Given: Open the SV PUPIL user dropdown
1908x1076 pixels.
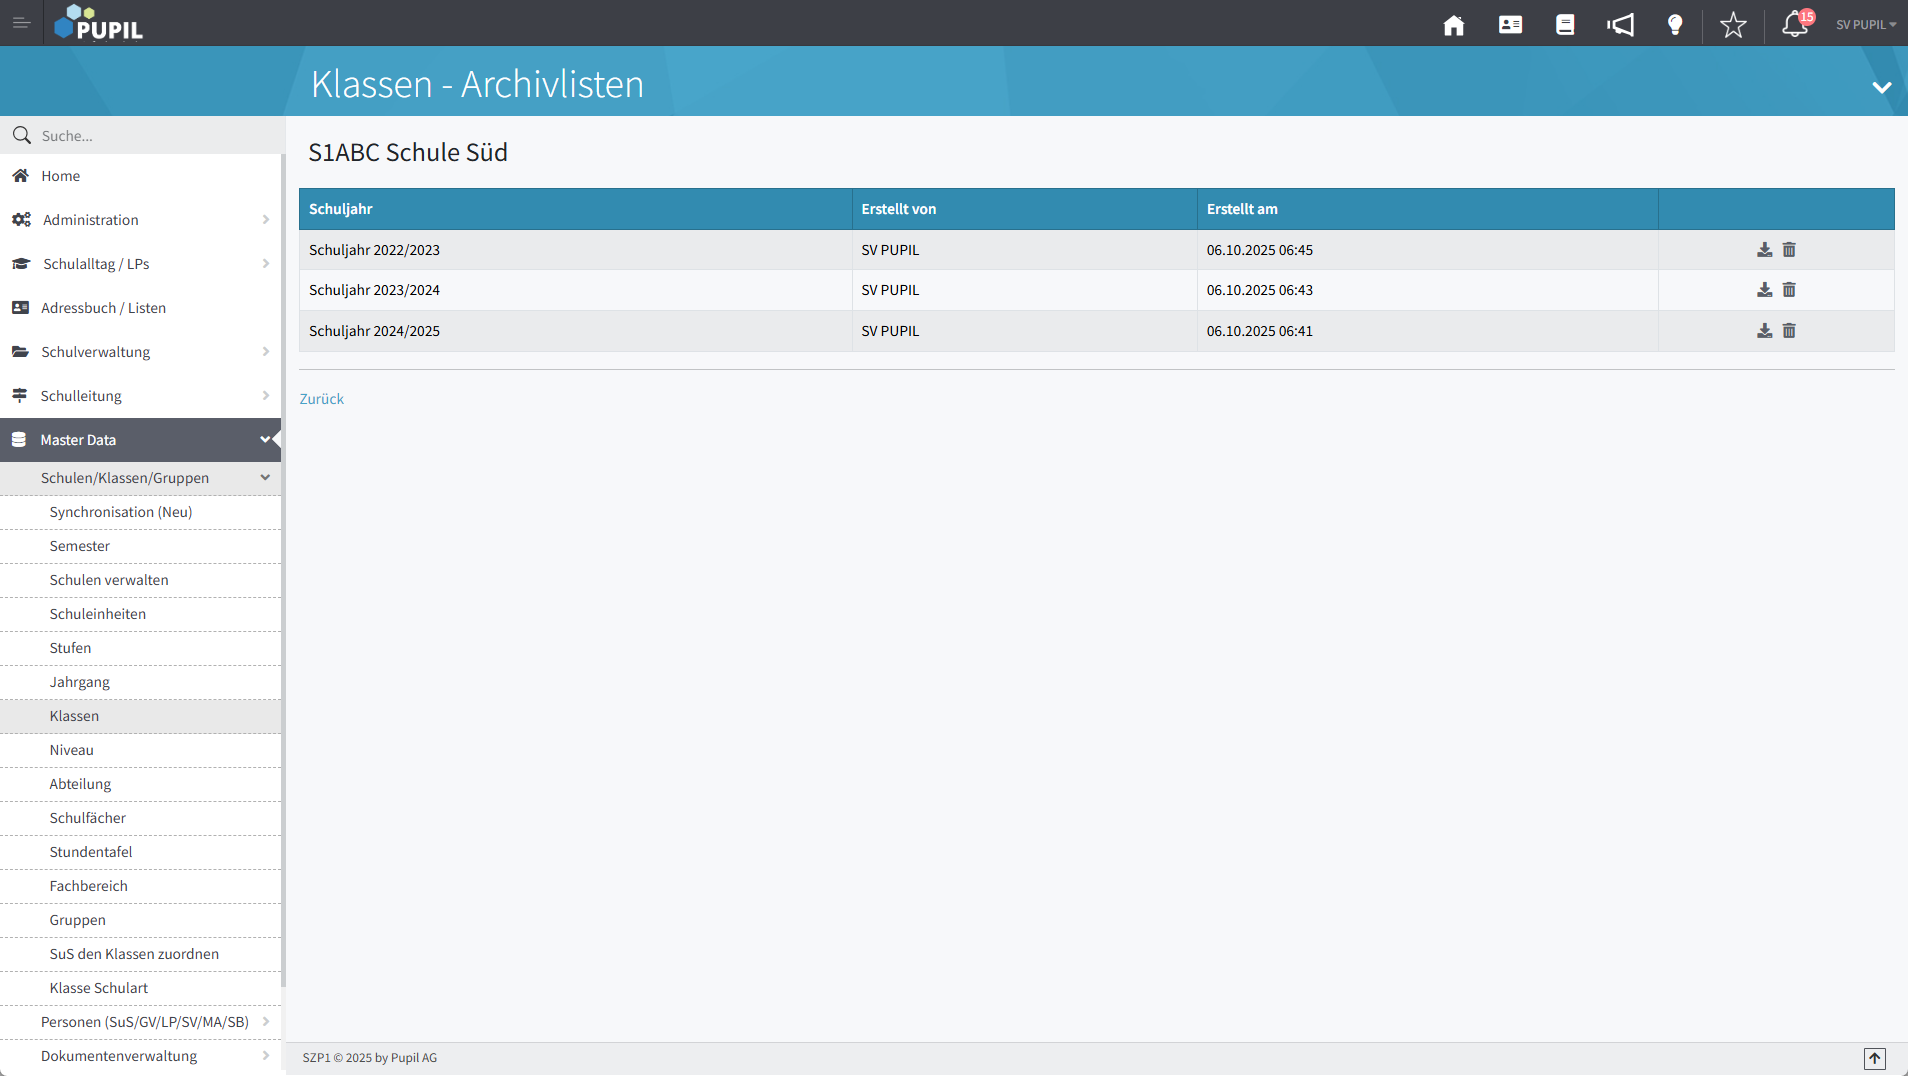Looking at the screenshot, I should (1866, 25).
